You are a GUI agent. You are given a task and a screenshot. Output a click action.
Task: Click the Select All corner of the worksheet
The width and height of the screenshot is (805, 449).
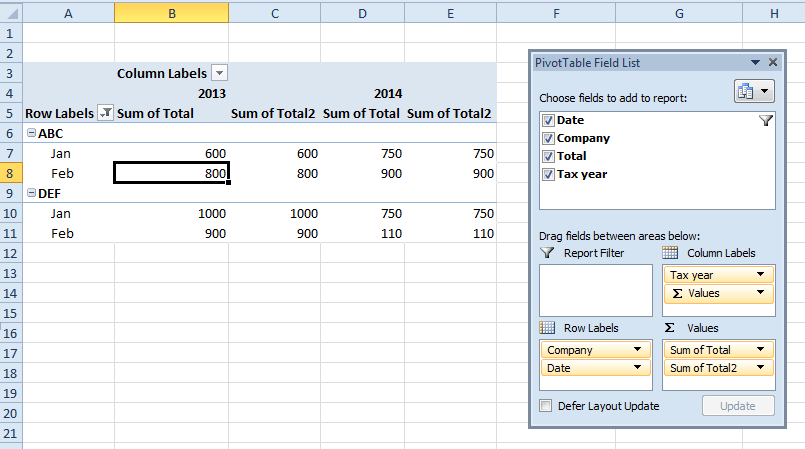(x=10, y=13)
